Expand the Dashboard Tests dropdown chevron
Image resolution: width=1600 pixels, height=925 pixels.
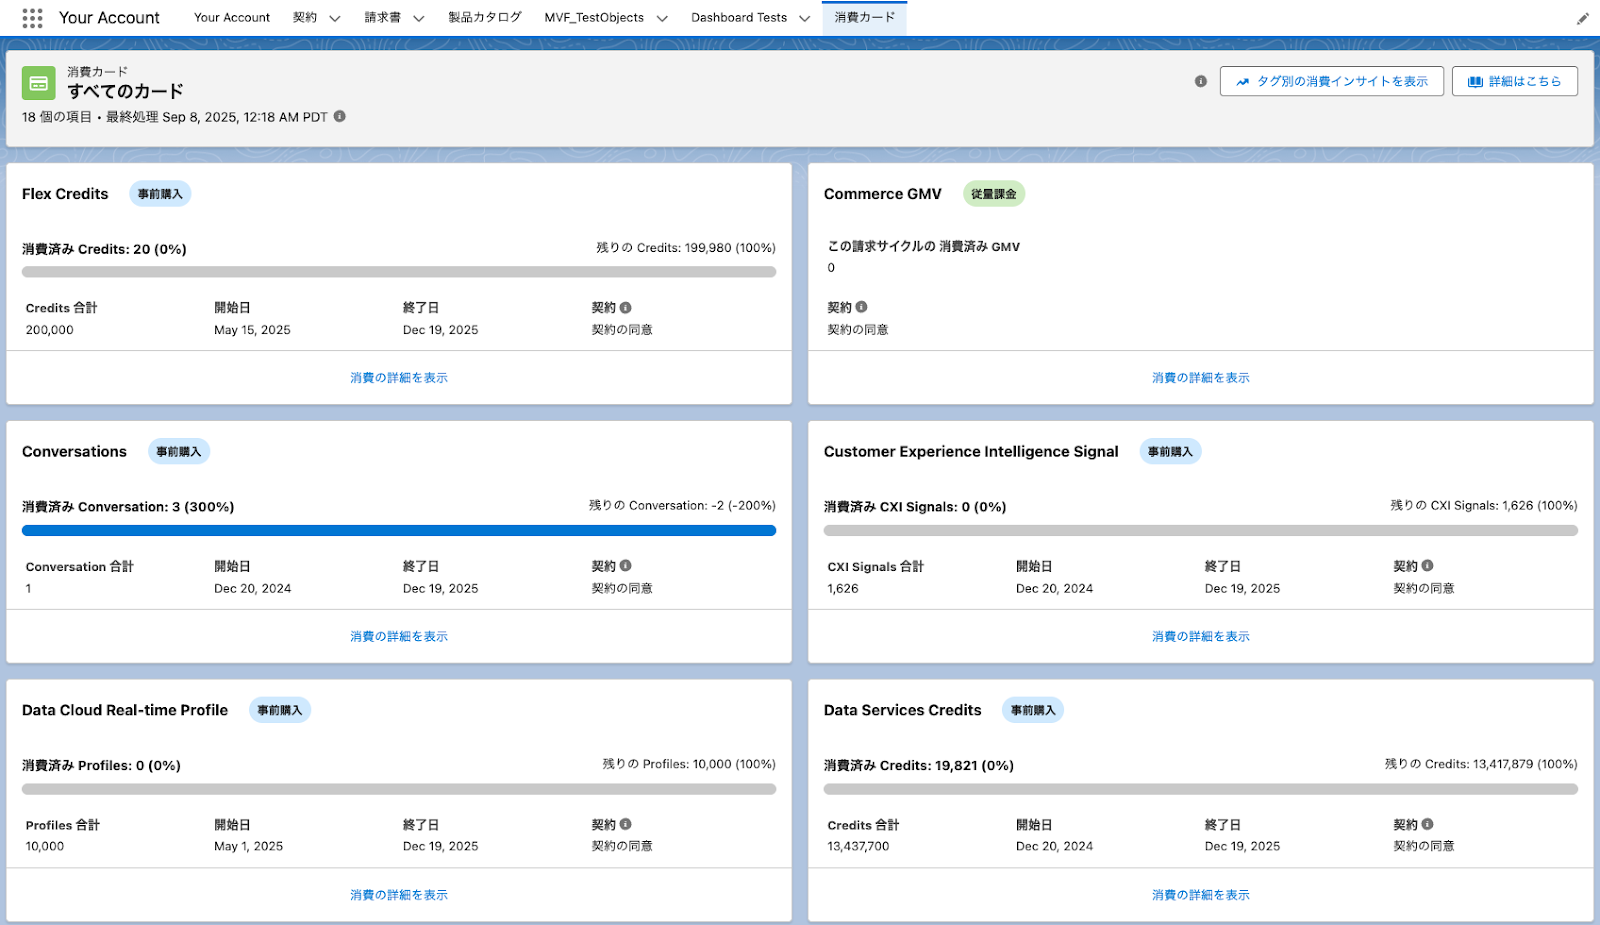805,18
